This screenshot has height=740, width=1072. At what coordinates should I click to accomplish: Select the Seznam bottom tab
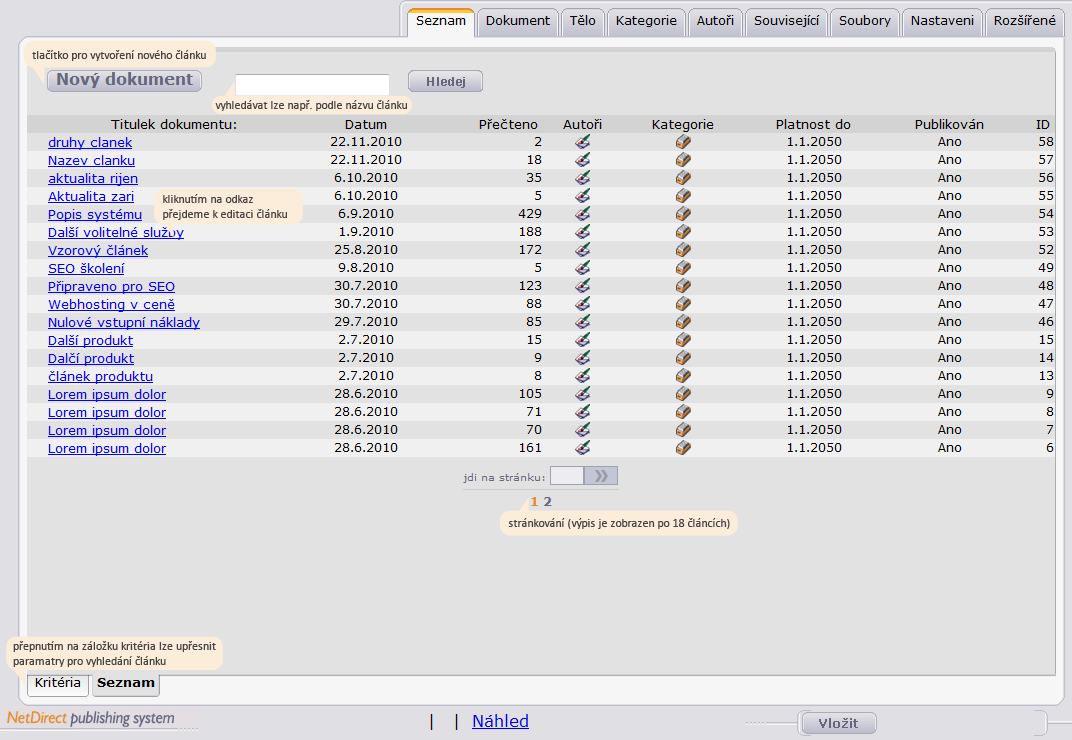pyautogui.click(x=126, y=683)
